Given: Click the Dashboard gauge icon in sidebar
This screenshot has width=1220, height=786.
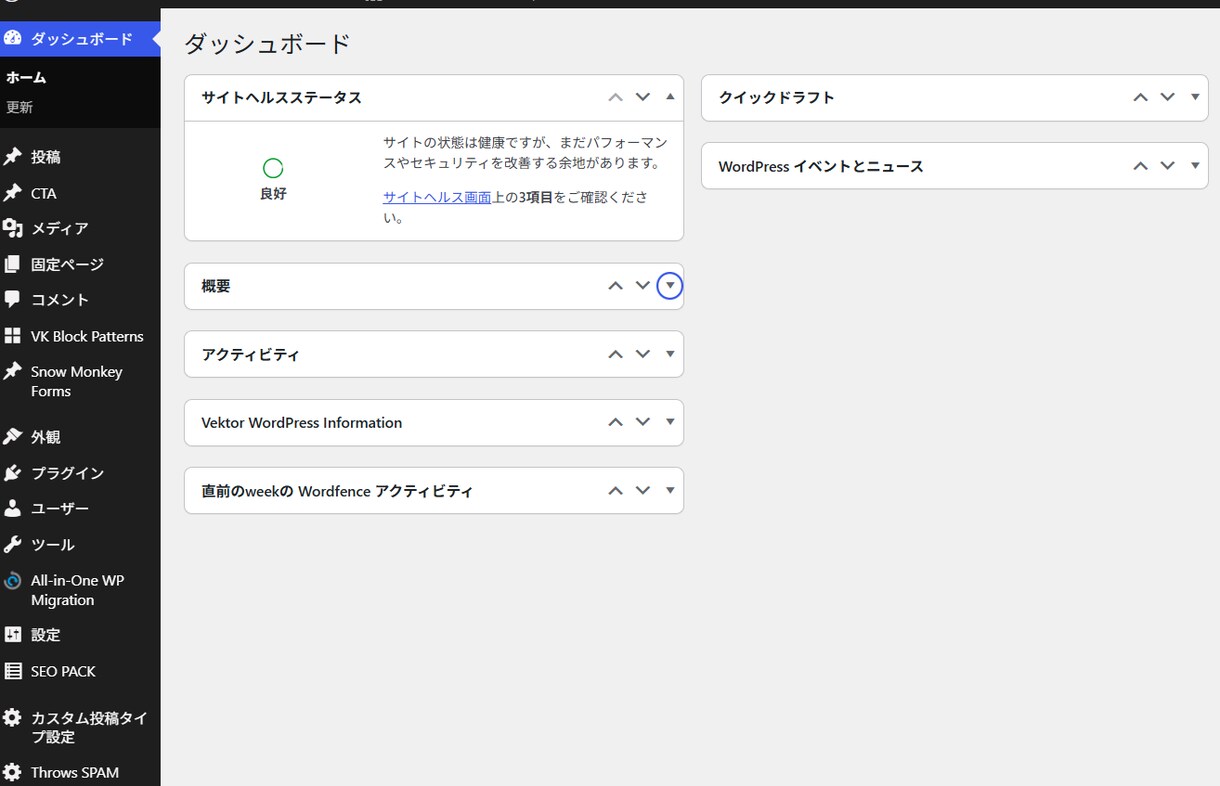Looking at the screenshot, I should click(x=12, y=38).
